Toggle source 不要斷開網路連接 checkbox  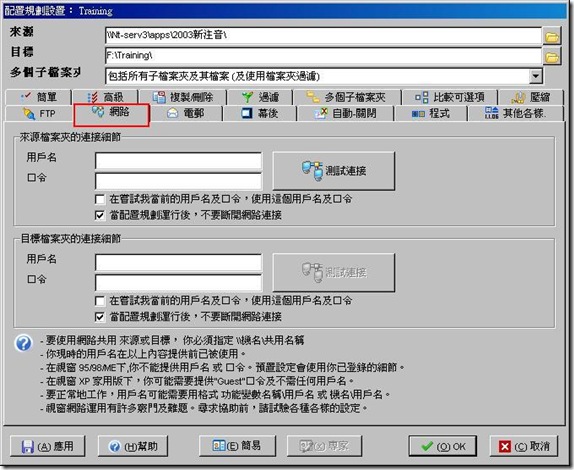(x=100, y=215)
